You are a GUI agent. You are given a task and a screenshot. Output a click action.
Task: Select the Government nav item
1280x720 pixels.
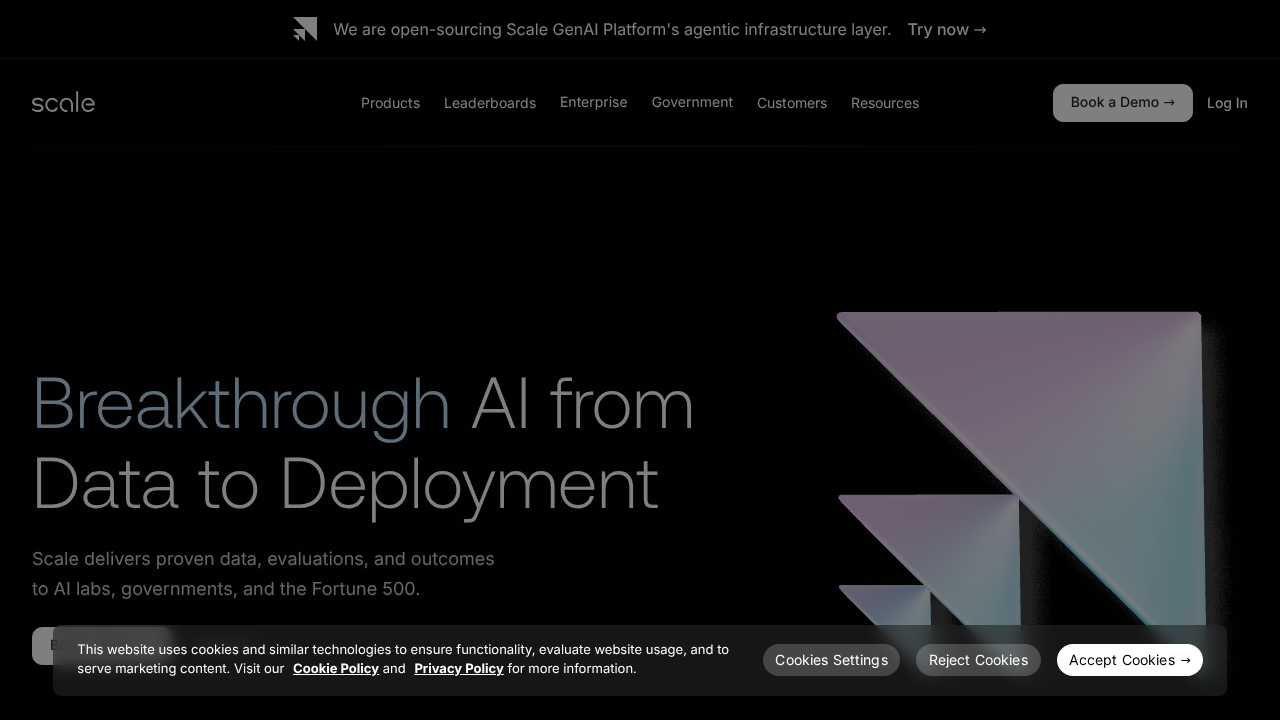coord(692,102)
